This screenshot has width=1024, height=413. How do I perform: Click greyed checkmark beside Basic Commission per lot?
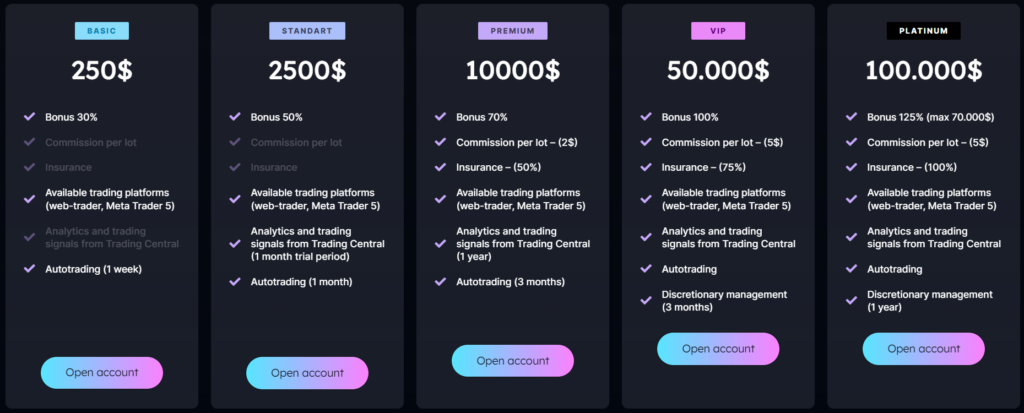tap(30, 142)
